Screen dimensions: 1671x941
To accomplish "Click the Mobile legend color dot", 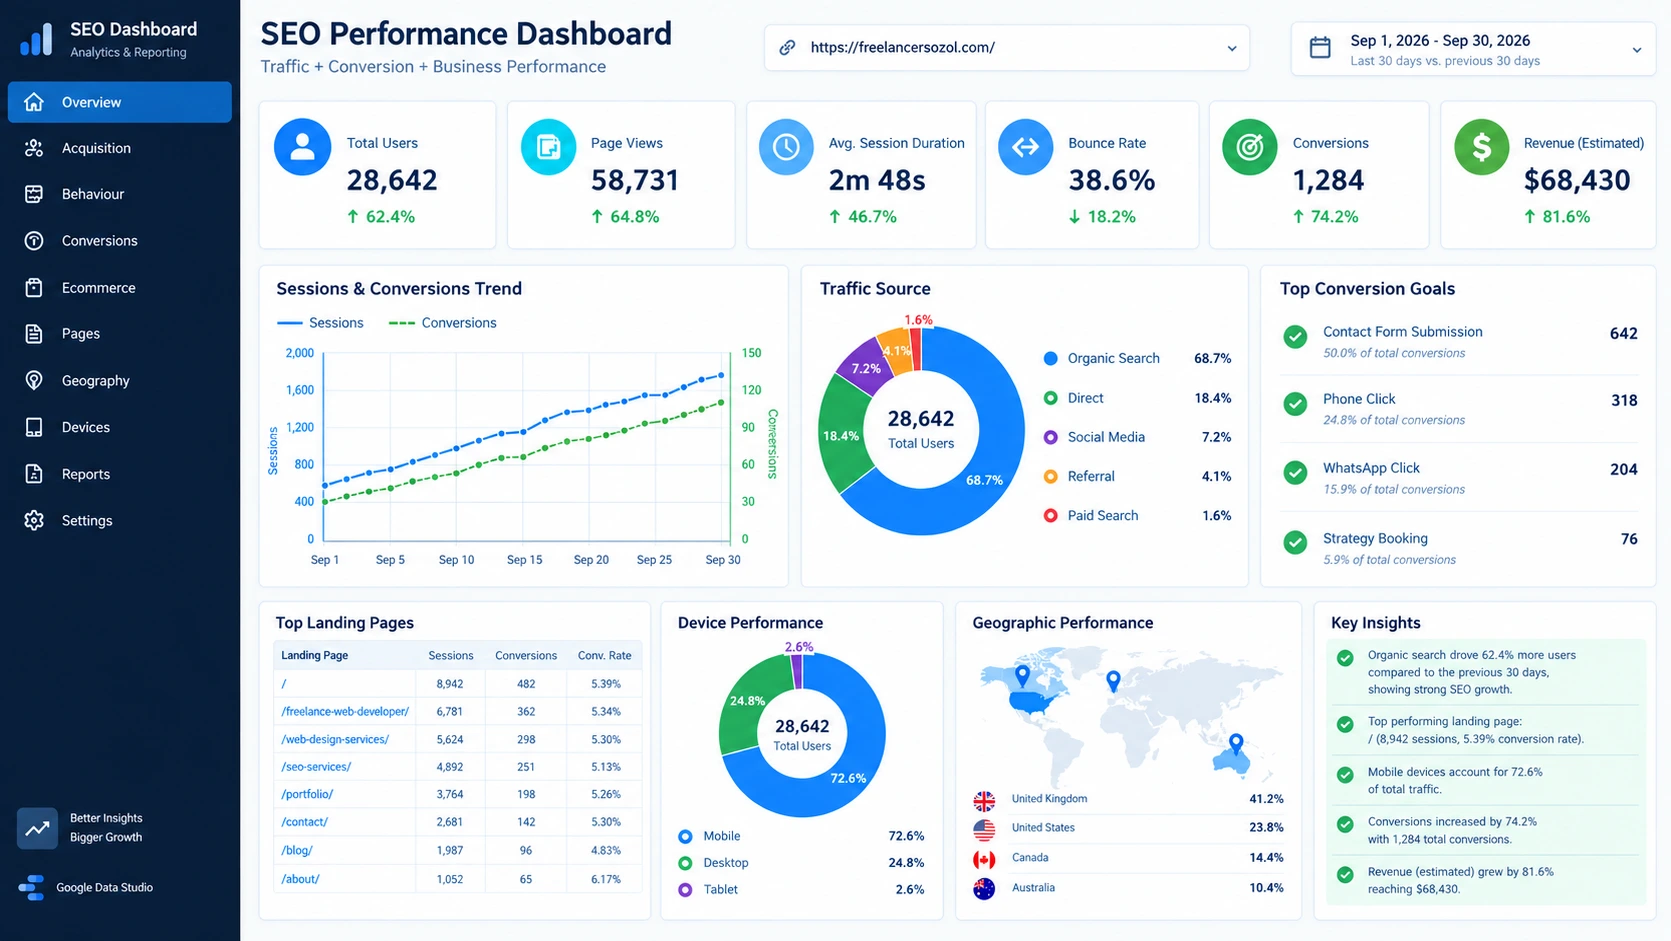I will [685, 837].
